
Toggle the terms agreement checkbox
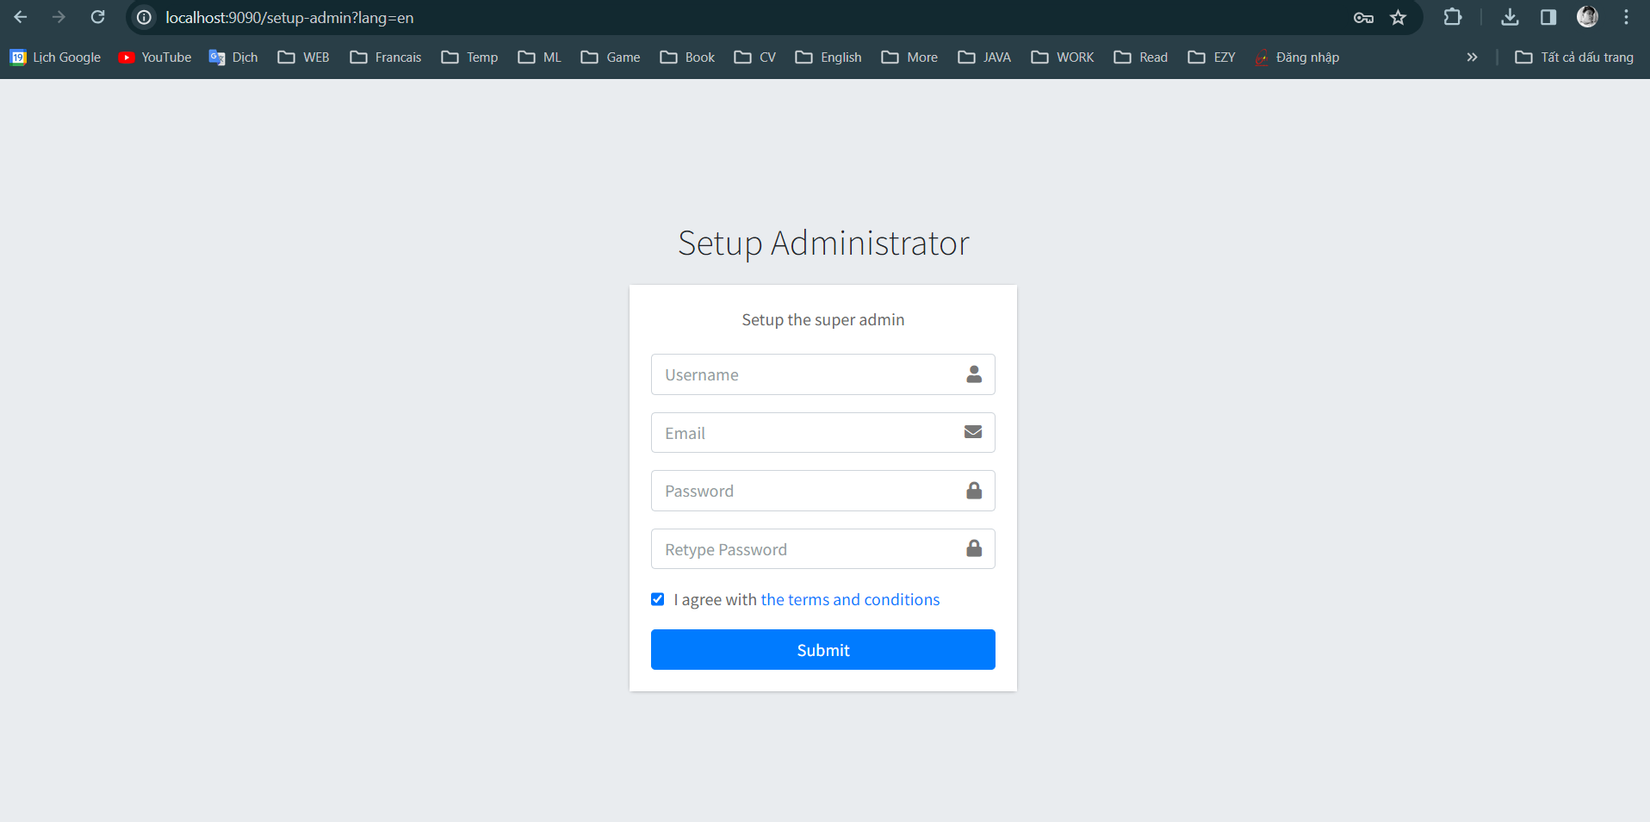(657, 599)
